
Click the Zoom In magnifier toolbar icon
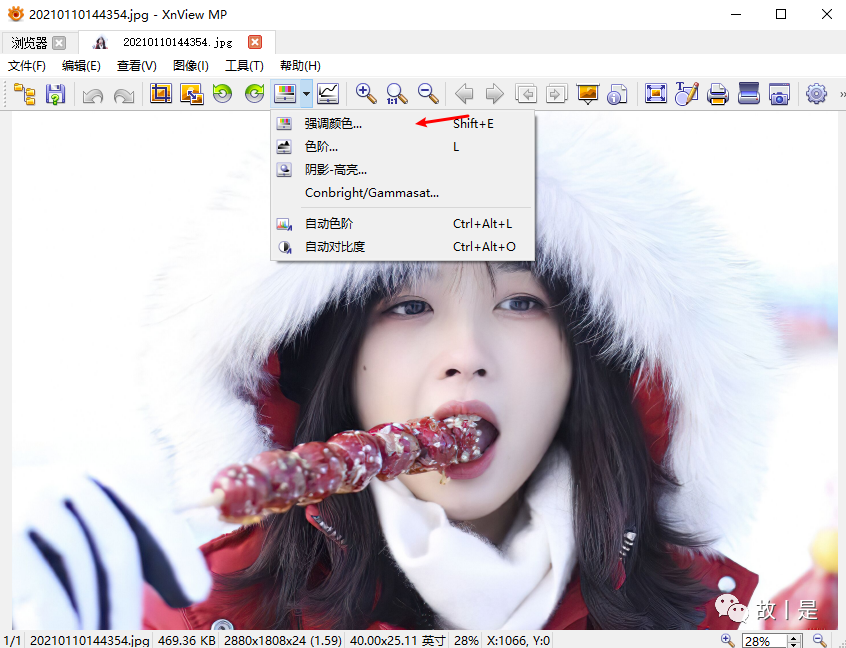click(366, 94)
